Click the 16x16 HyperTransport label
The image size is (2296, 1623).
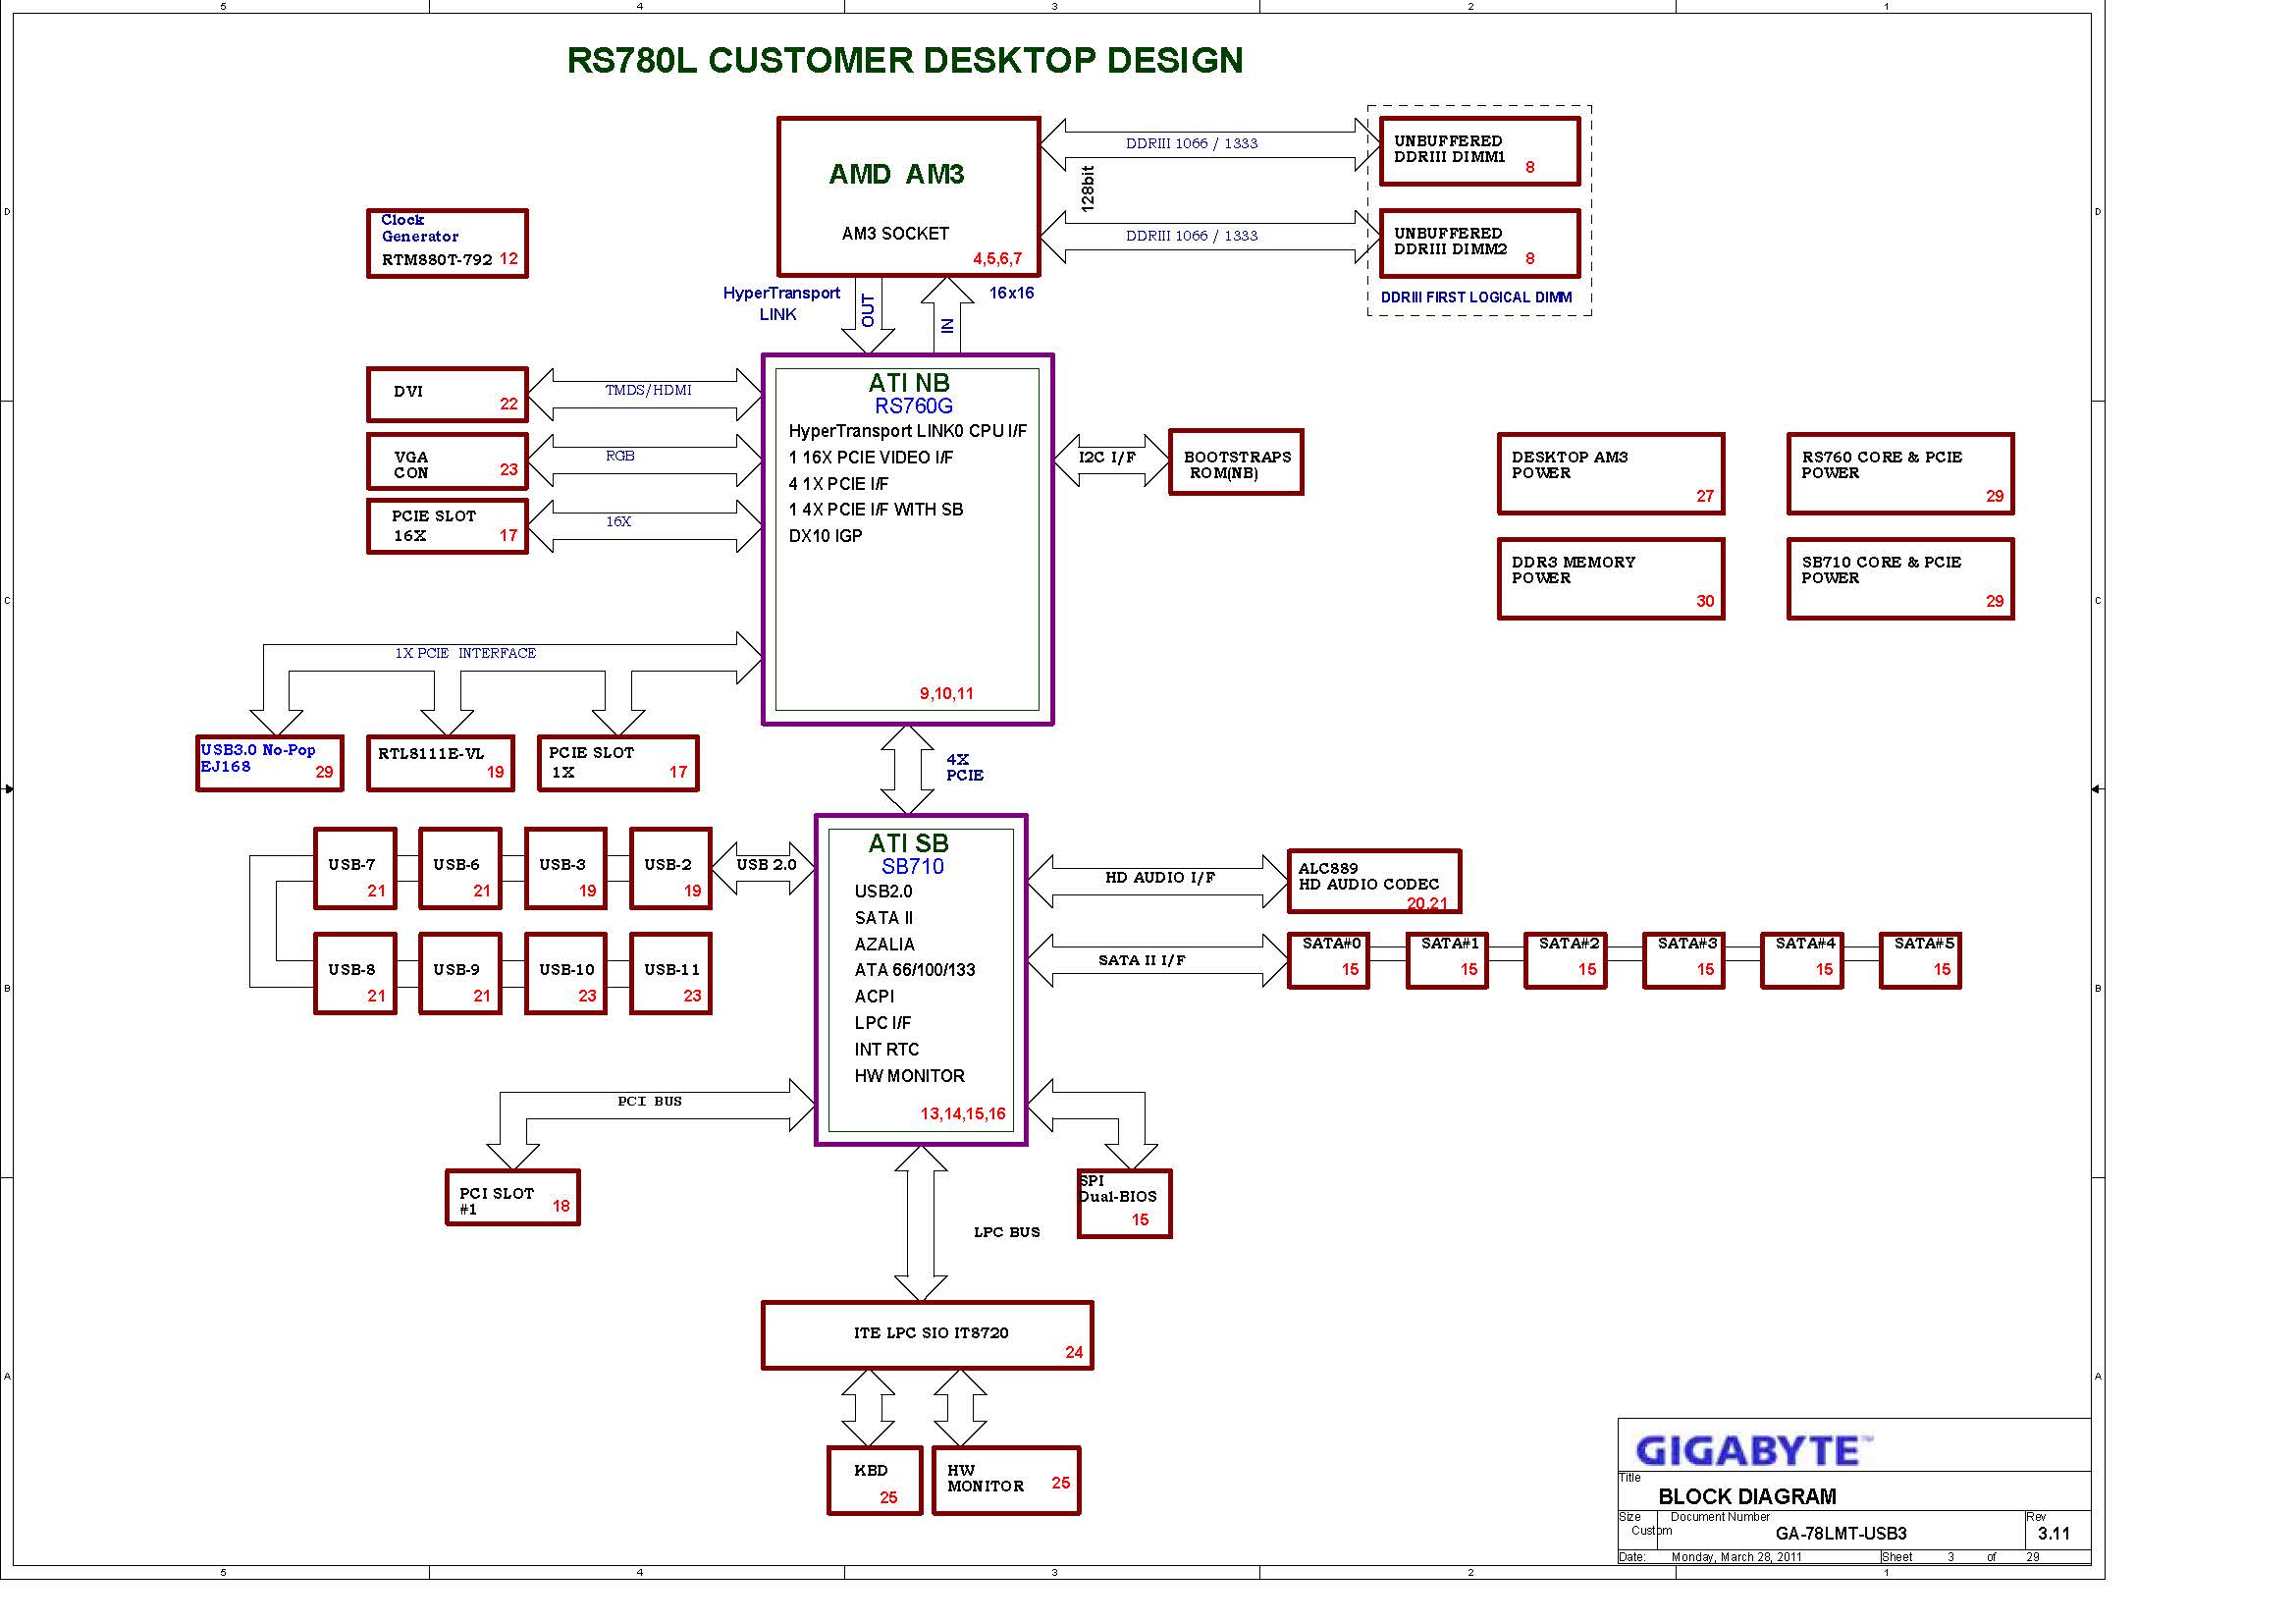tap(1011, 293)
